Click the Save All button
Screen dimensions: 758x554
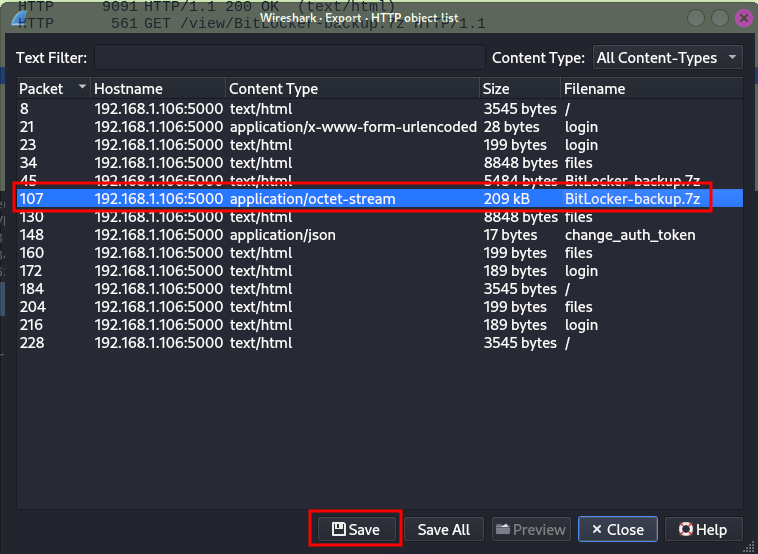(443, 529)
